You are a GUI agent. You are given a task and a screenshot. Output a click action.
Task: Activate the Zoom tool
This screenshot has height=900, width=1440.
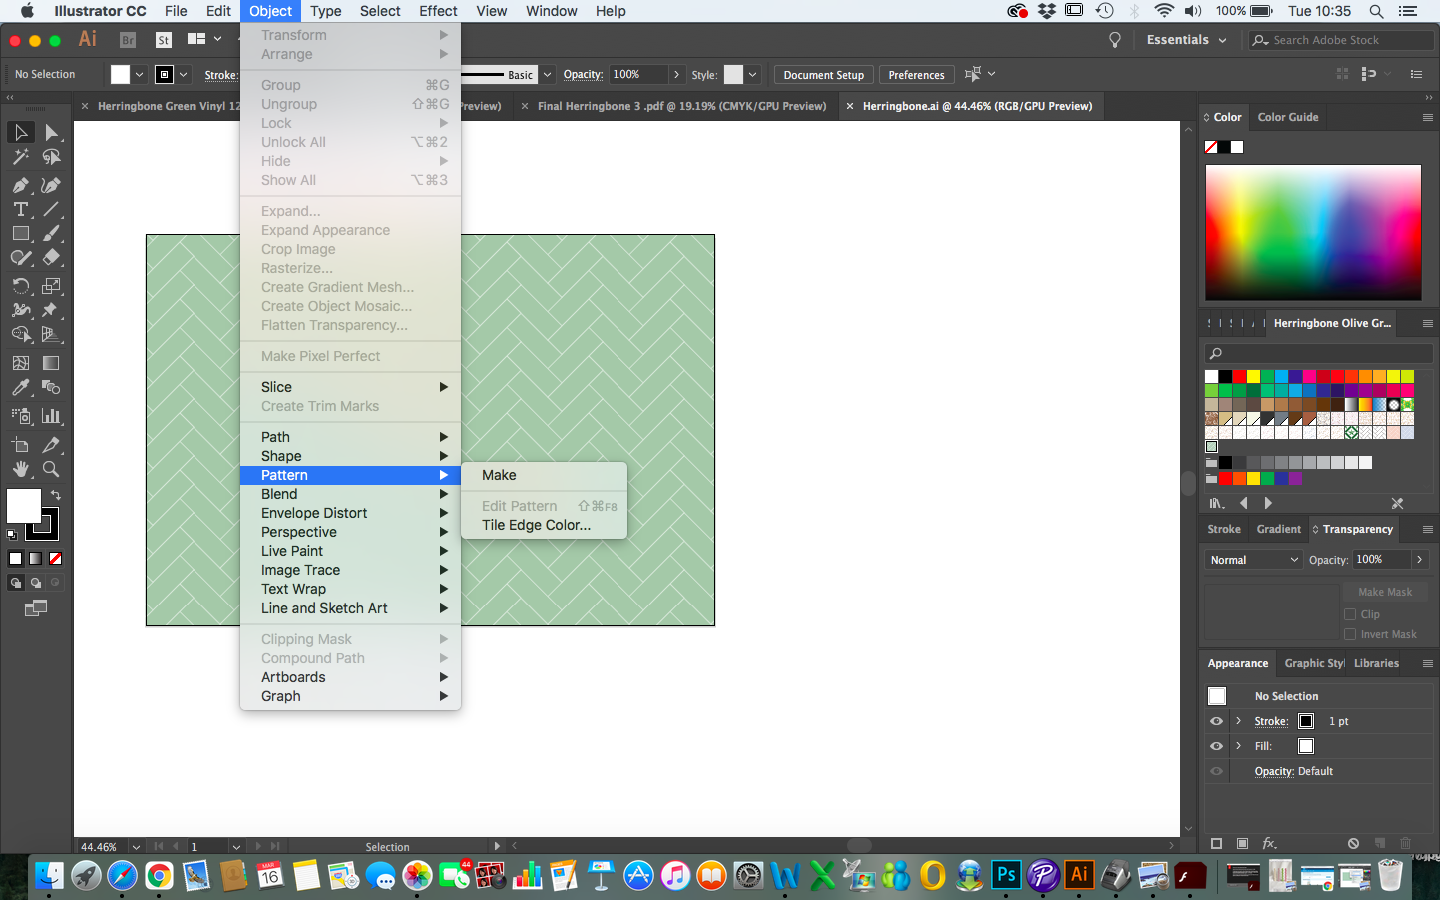(49, 469)
